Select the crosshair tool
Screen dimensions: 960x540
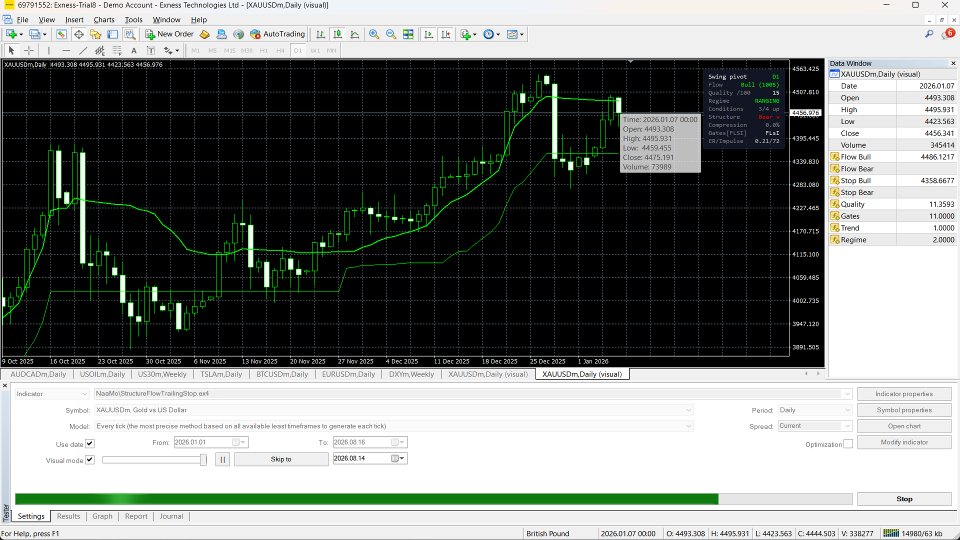click(28, 50)
